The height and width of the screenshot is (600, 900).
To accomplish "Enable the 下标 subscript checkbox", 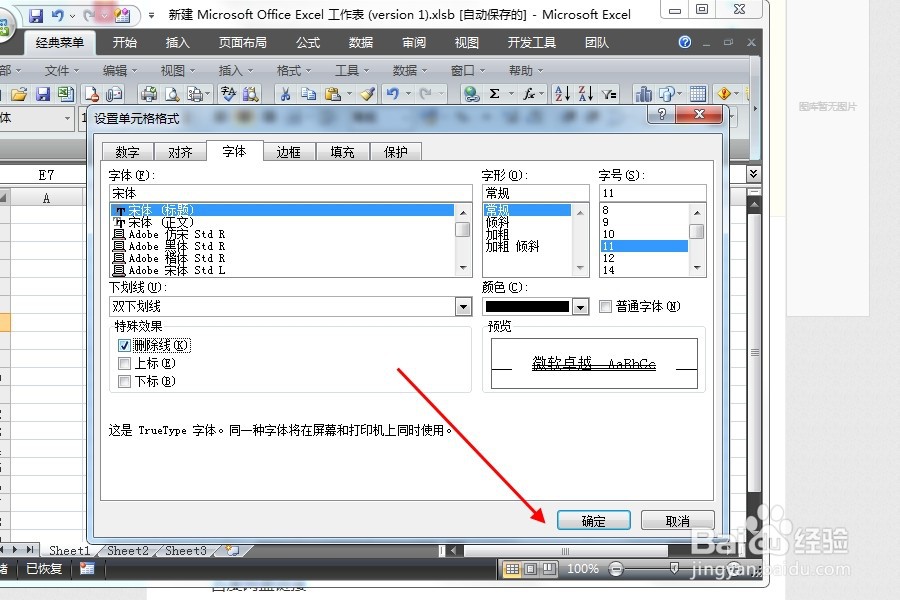I will (124, 381).
